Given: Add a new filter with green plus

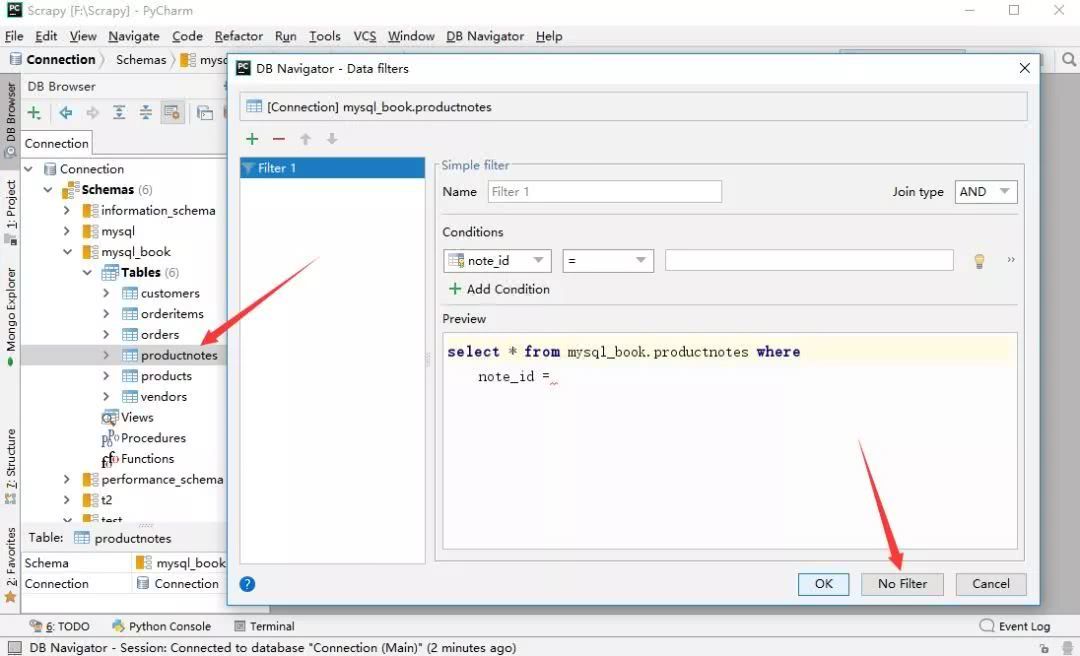Looking at the screenshot, I should [252, 139].
